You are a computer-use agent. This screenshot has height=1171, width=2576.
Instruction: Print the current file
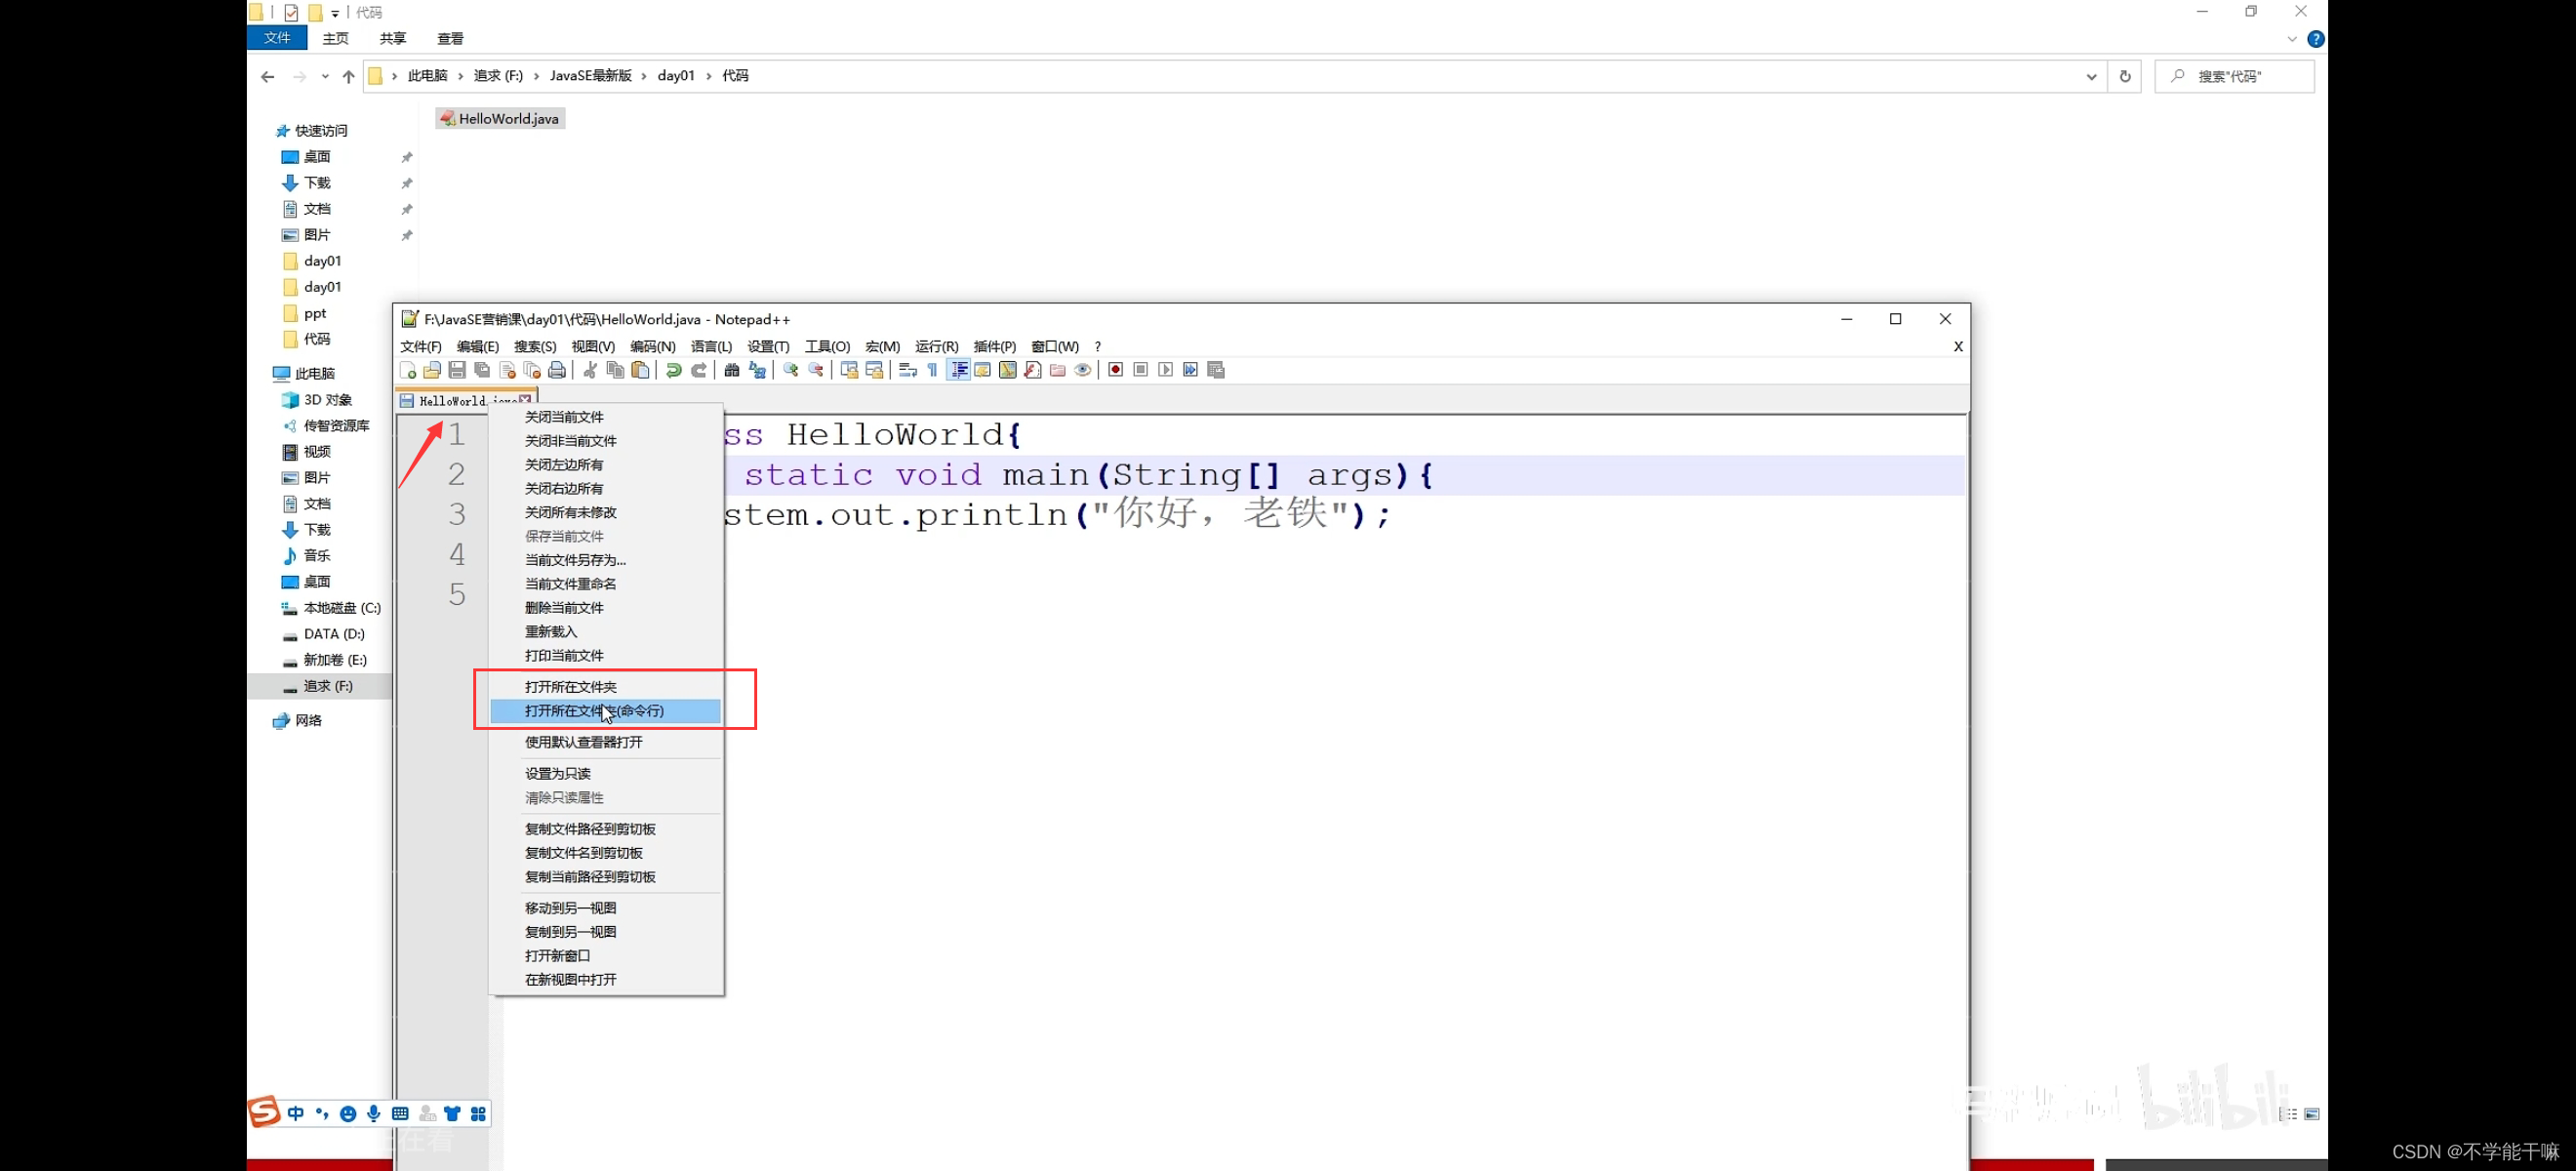[558, 370]
